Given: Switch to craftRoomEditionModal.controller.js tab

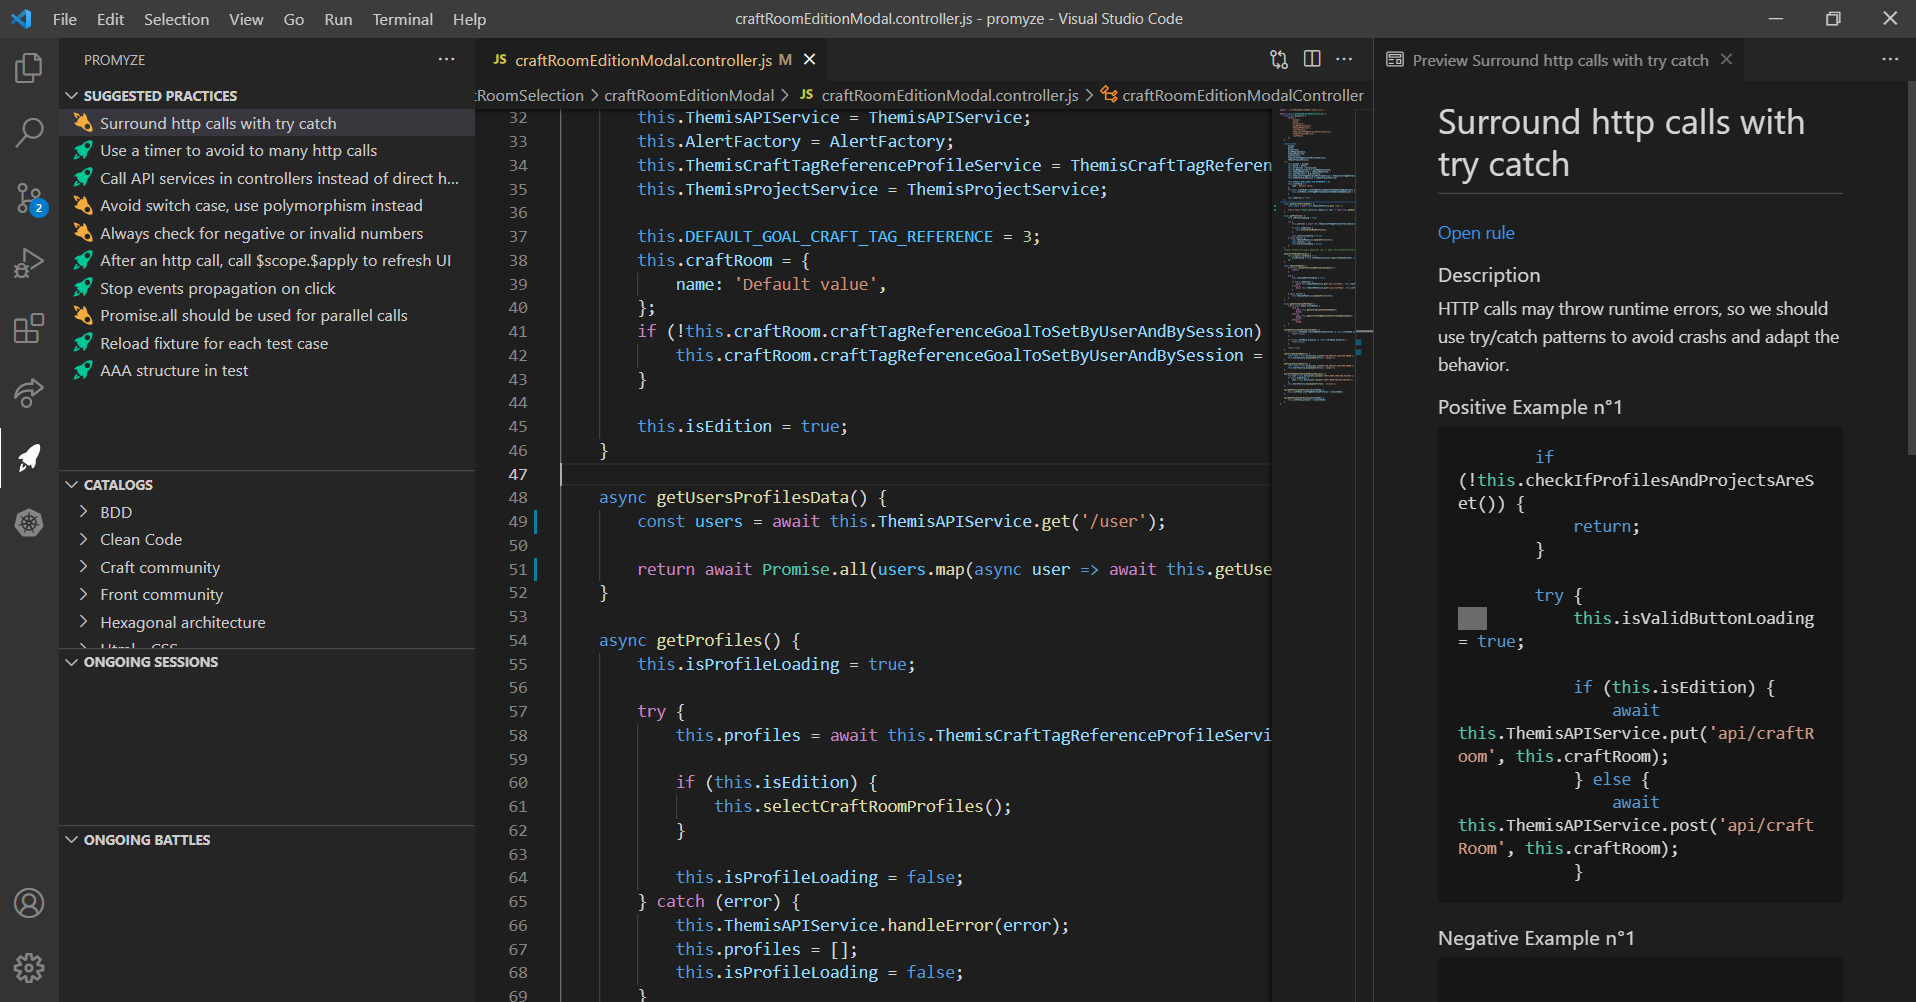Looking at the screenshot, I should click(643, 61).
